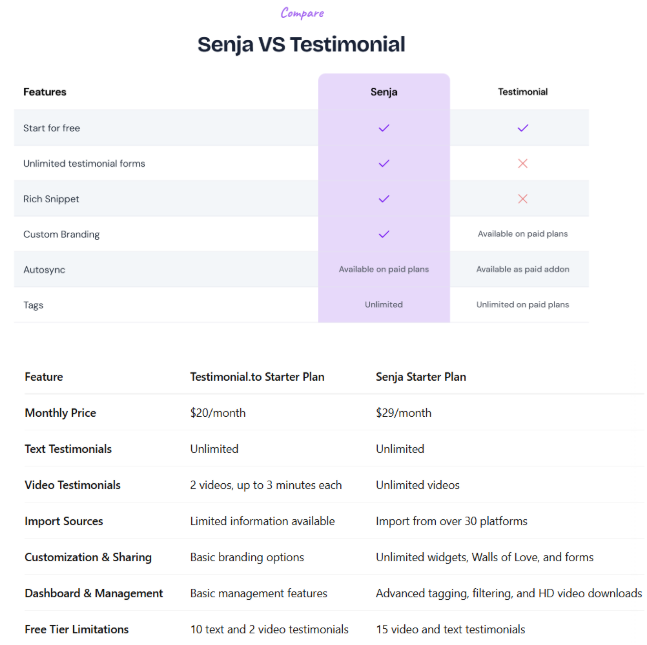Click the Import from over 30 platforms text
Image resolution: width=647 pixels, height=645 pixels.
[x=451, y=521]
